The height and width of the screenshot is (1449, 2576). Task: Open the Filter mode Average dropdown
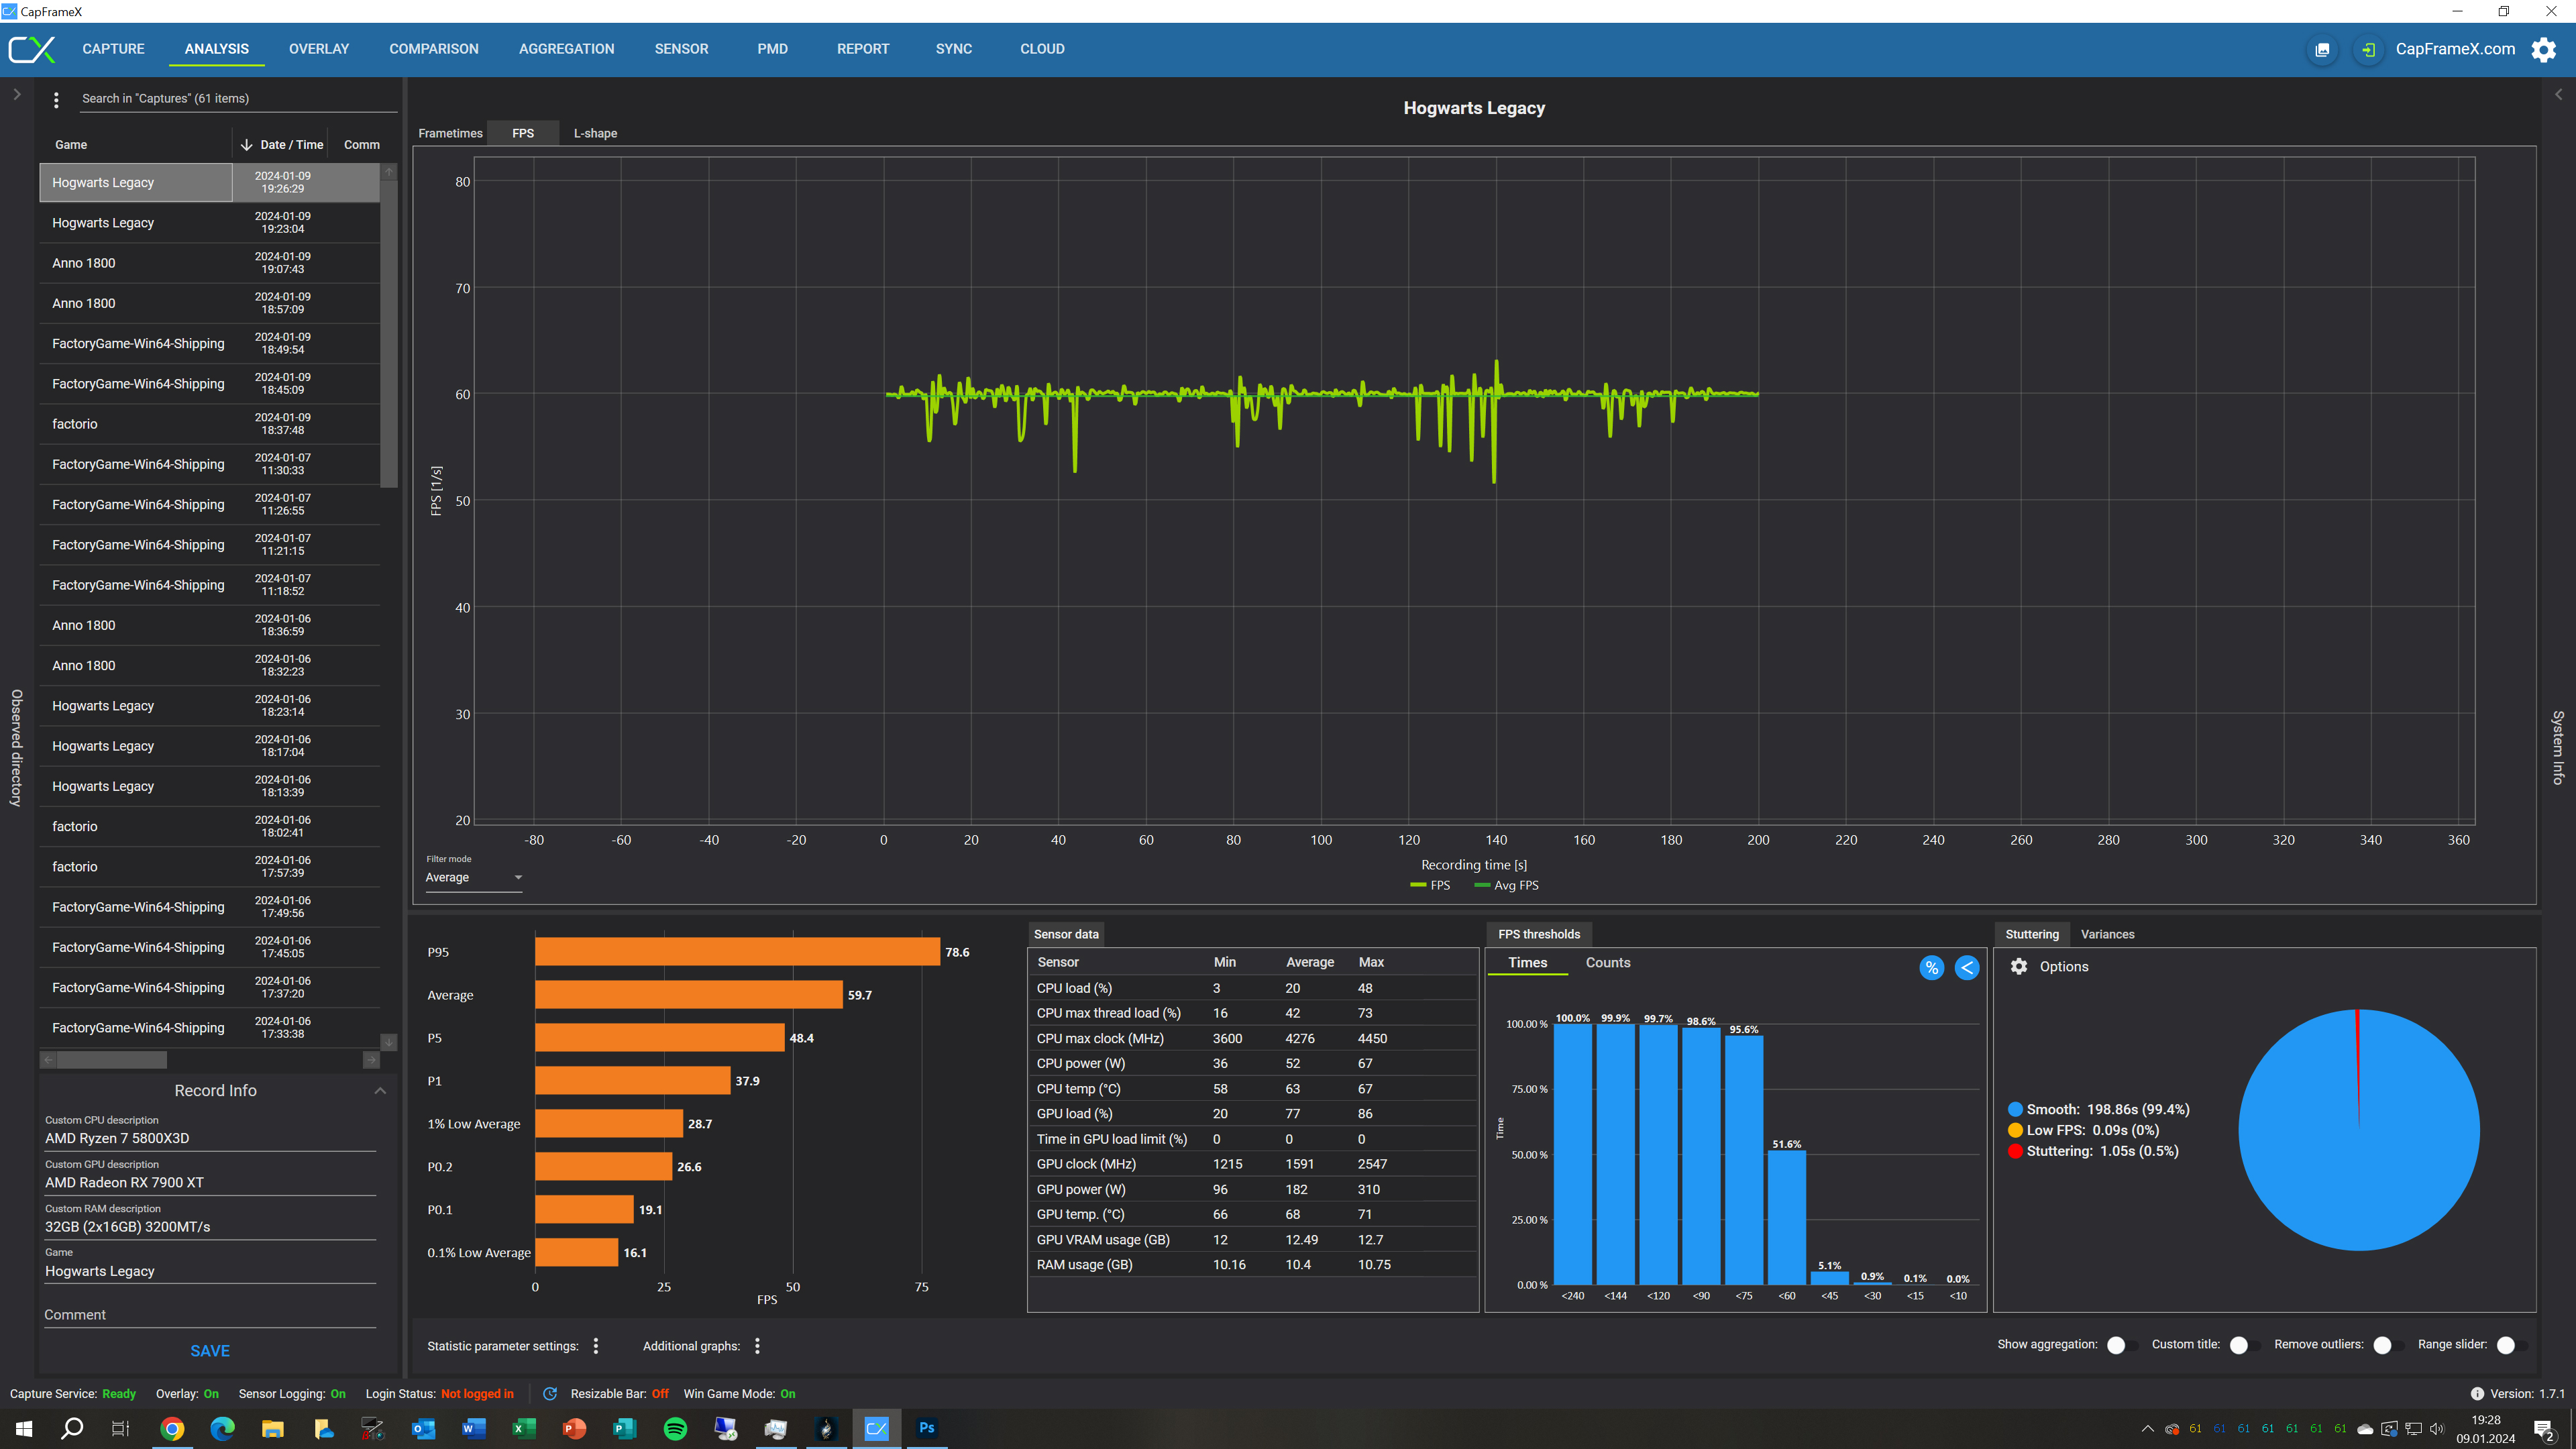pos(473,877)
